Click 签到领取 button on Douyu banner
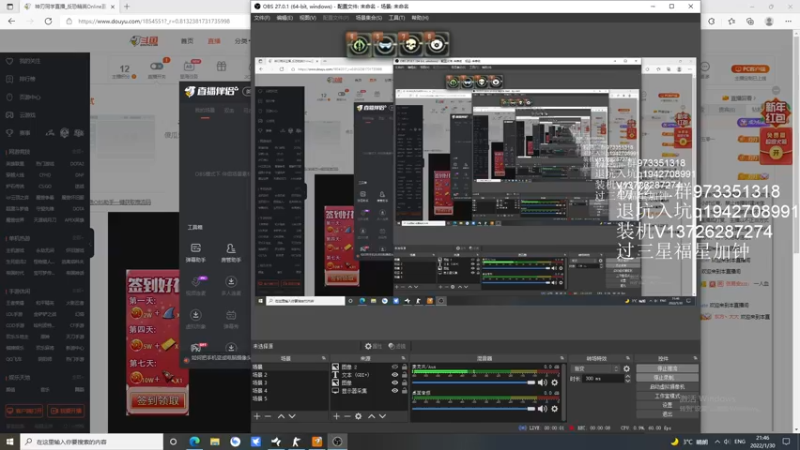800x450 pixels. 158,401
